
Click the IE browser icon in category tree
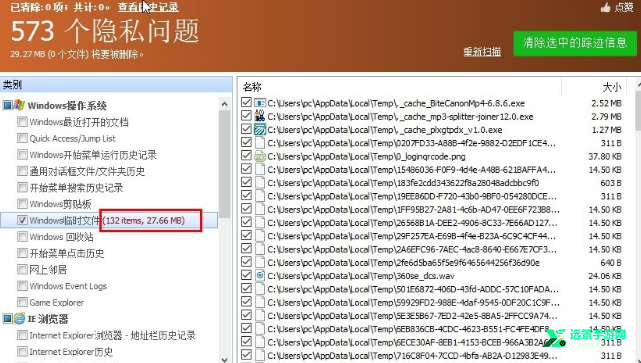(x=19, y=318)
